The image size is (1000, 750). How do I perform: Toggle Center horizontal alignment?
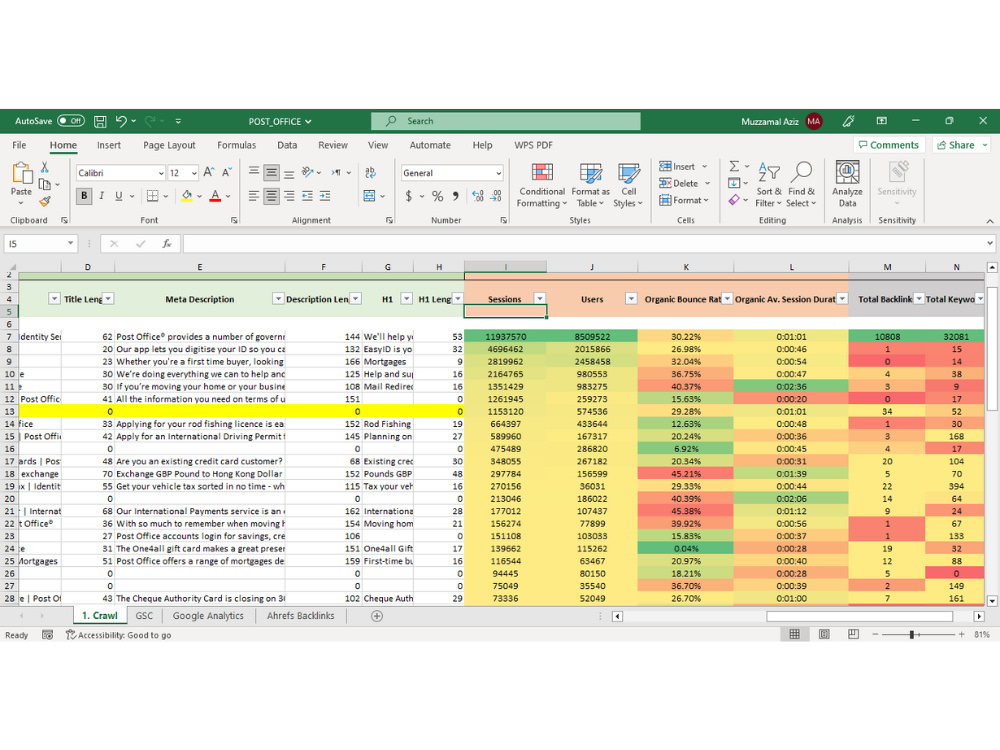click(x=271, y=196)
